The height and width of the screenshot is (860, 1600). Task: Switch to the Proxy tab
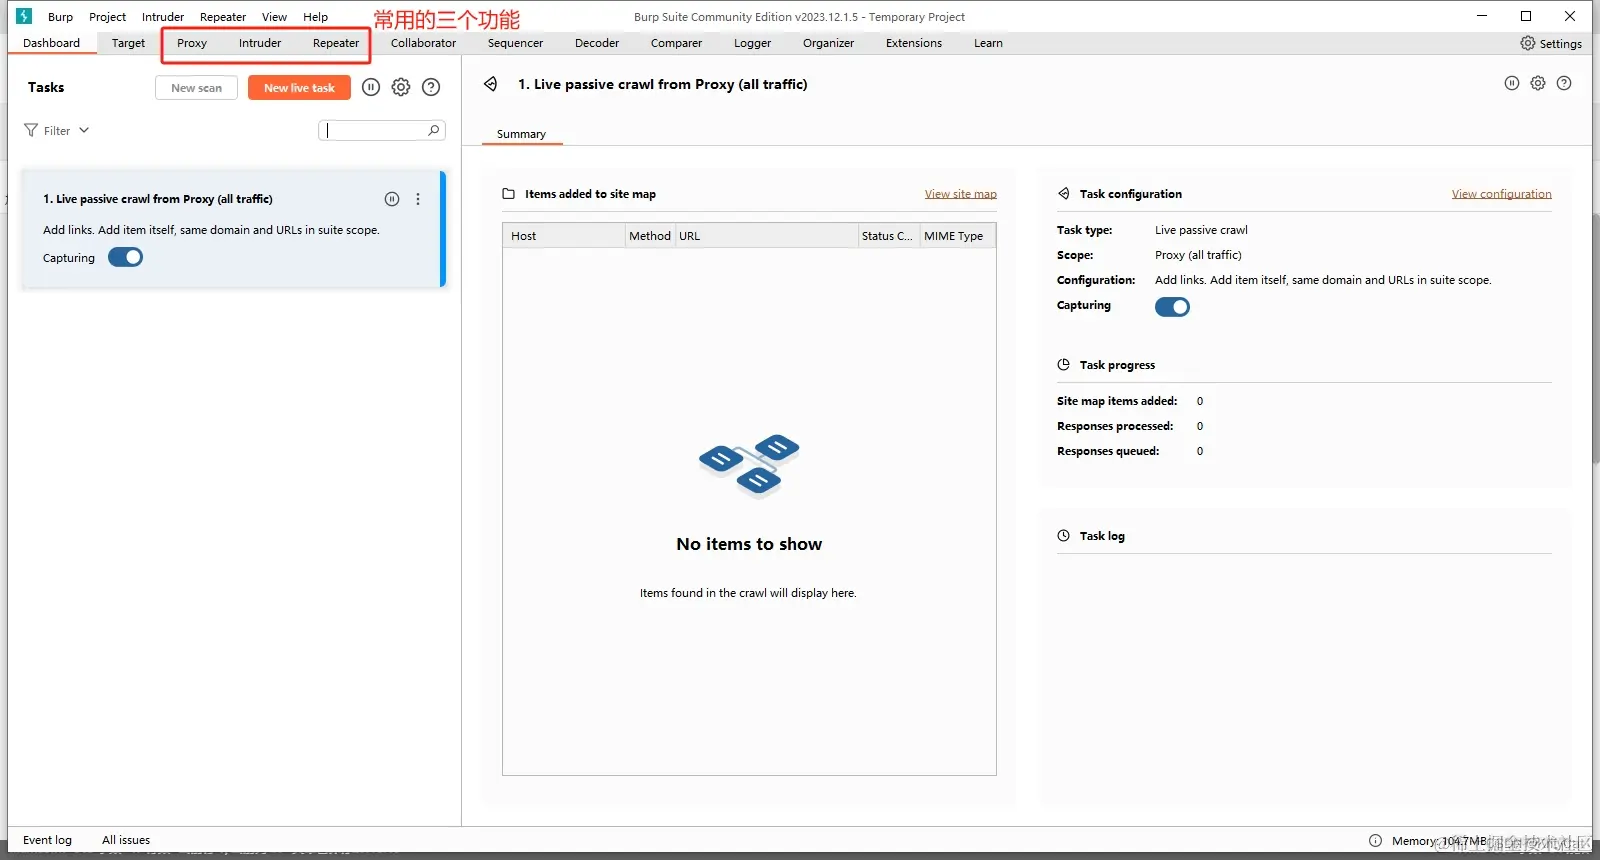pyautogui.click(x=192, y=43)
